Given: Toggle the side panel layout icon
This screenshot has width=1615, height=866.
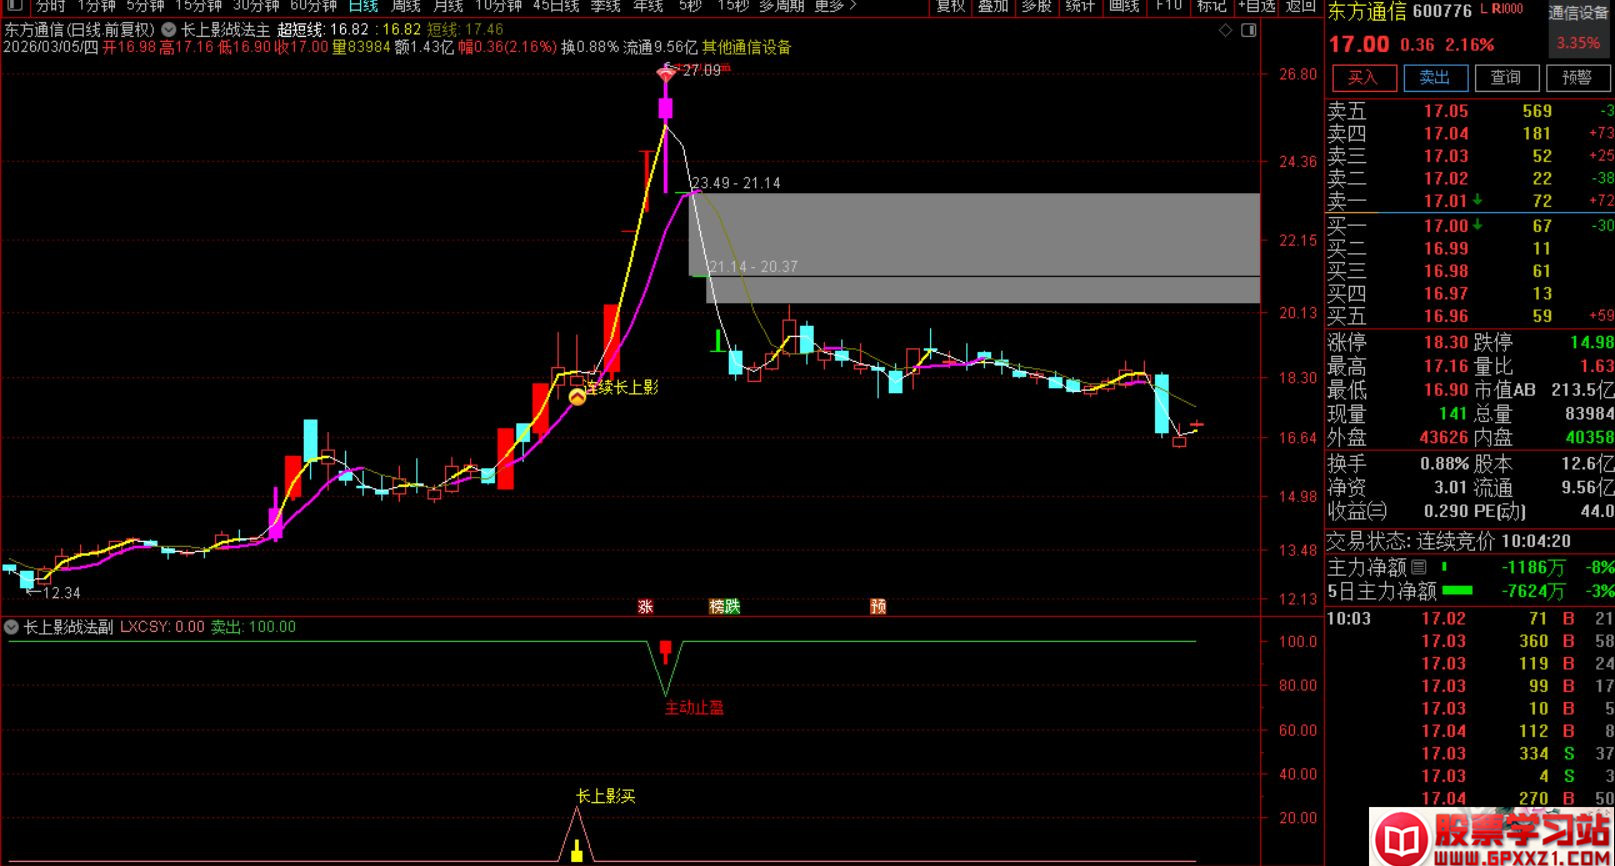Looking at the screenshot, I should pos(1249,31).
